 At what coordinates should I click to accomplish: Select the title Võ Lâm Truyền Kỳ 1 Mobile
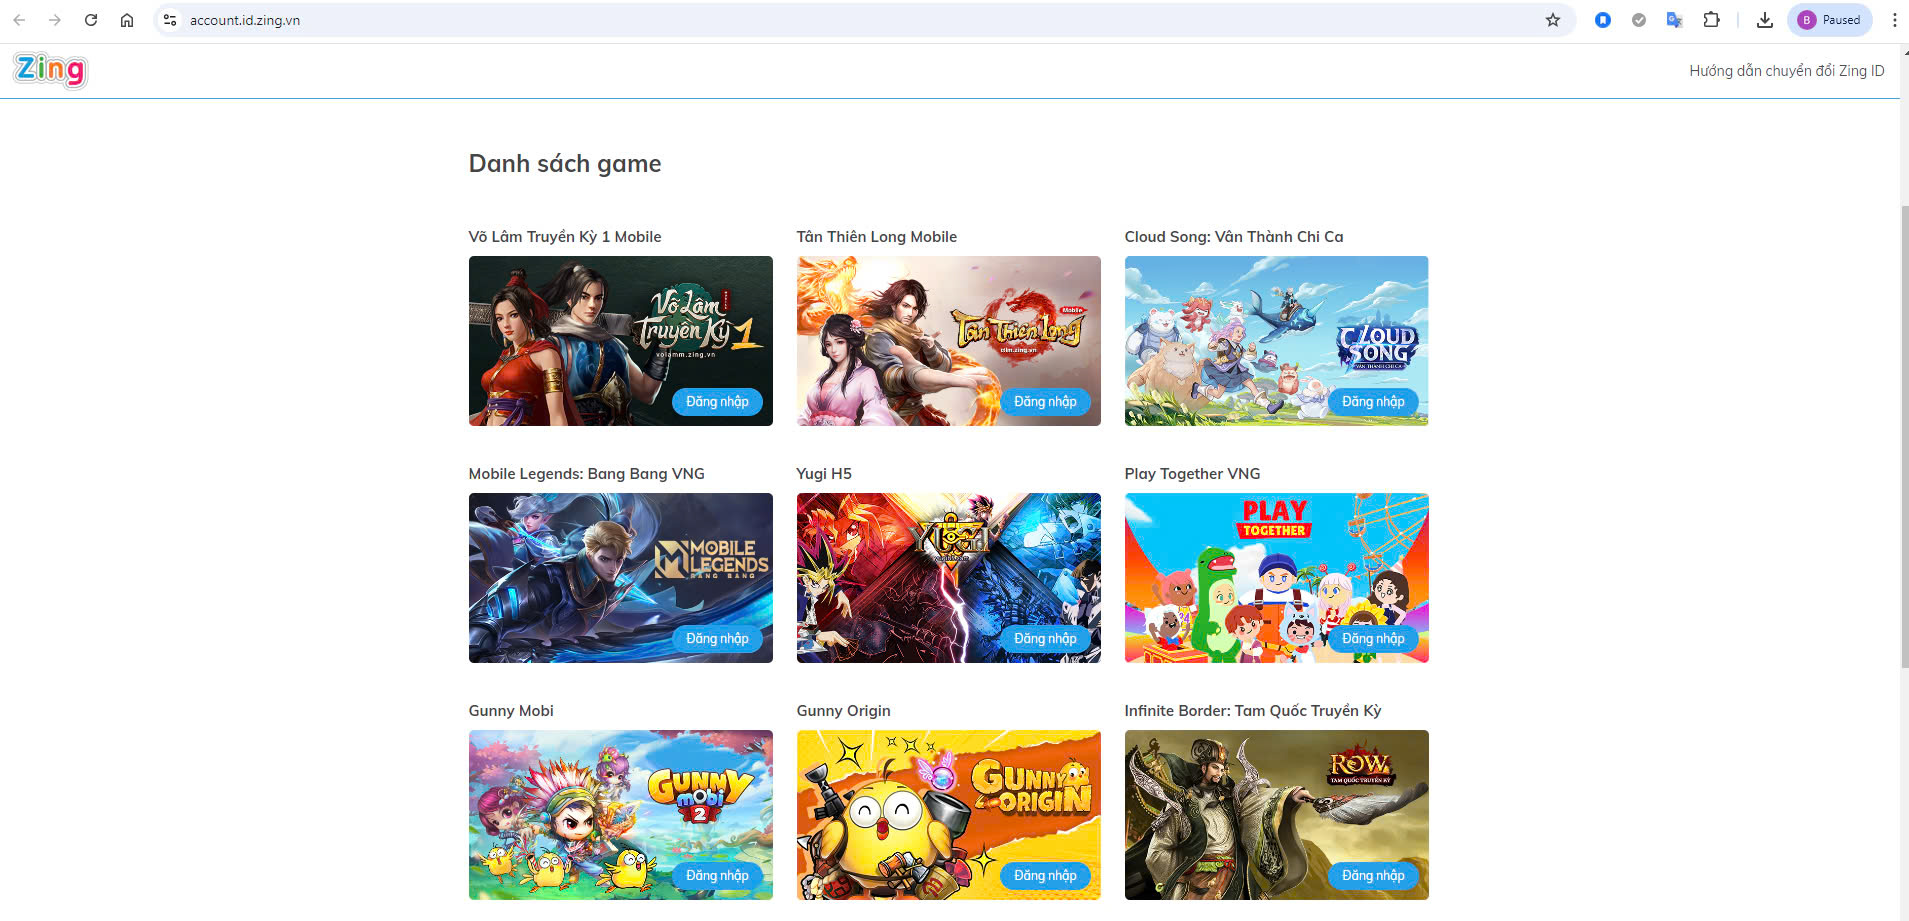point(565,237)
